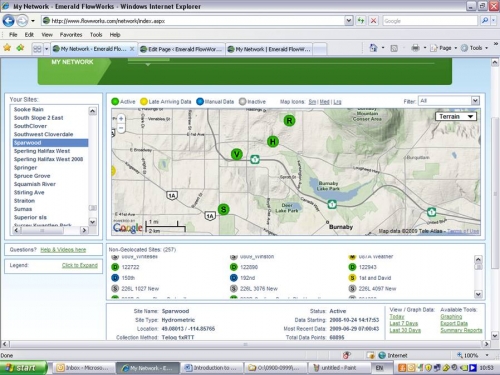This screenshot has height=375, width=500.
Task: Click the Help & Videos here link
Action: coord(63,250)
